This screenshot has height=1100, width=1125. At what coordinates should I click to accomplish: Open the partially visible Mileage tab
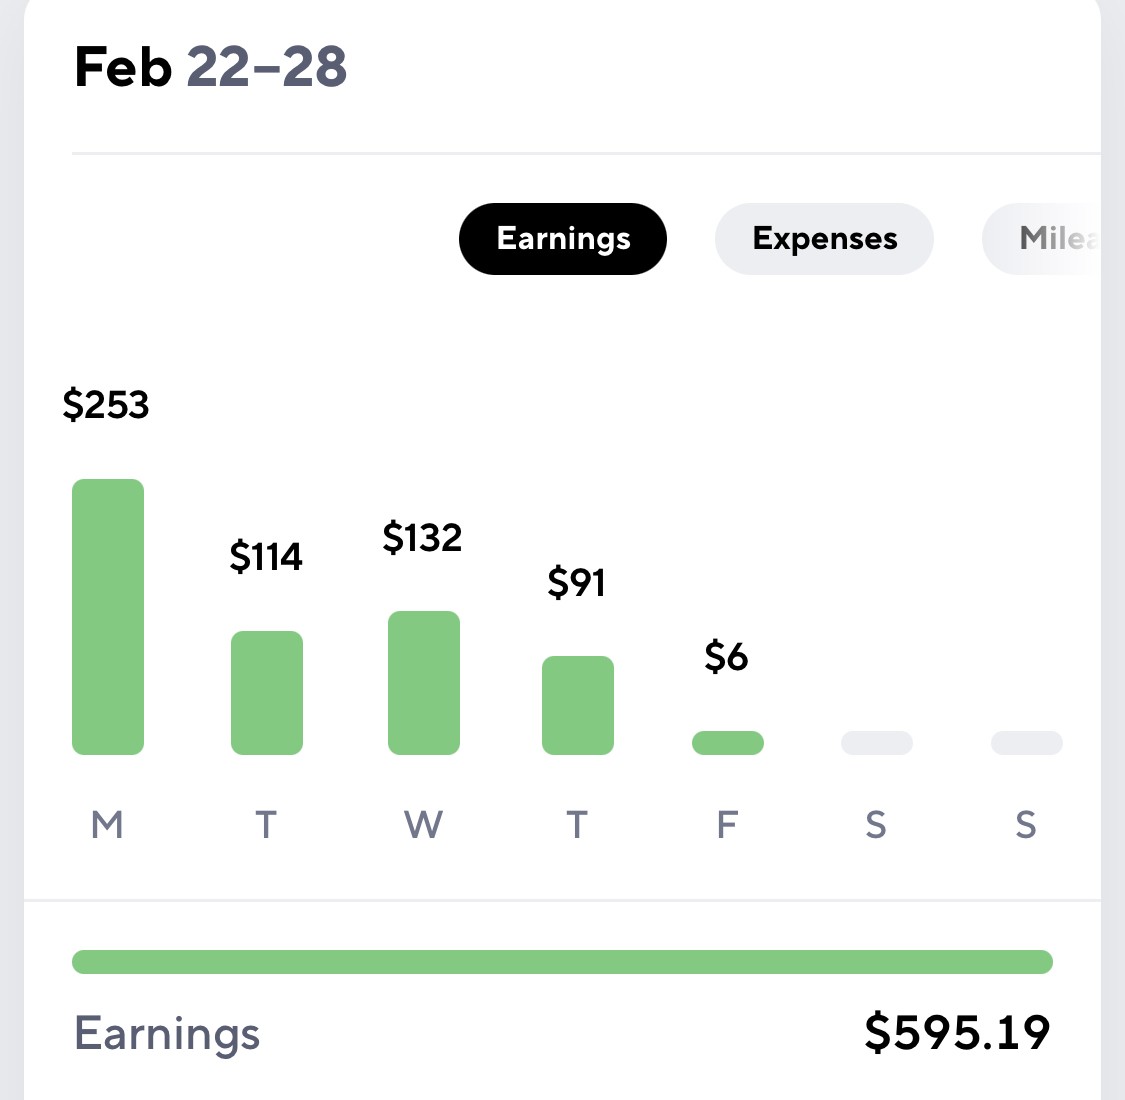point(1041,239)
